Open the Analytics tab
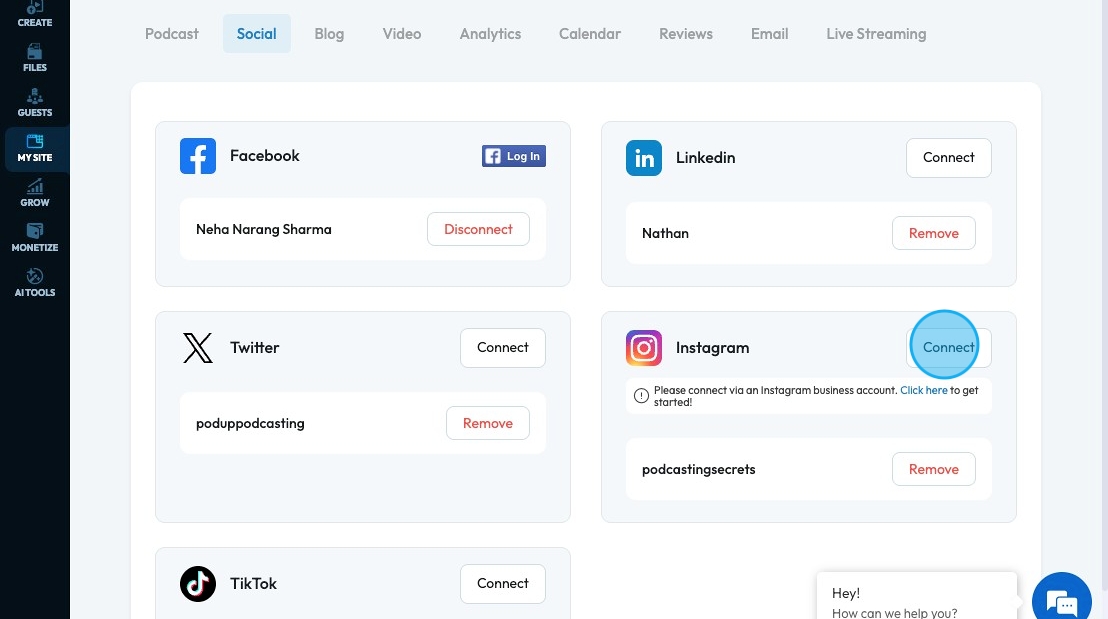1108x619 pixels. [x=490, y=34]
